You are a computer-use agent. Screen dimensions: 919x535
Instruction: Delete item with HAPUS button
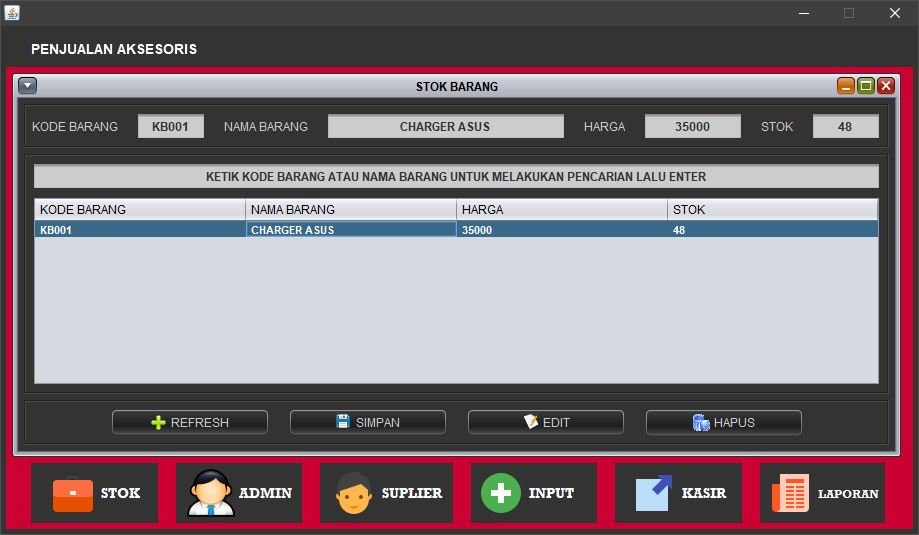[723, 422]
